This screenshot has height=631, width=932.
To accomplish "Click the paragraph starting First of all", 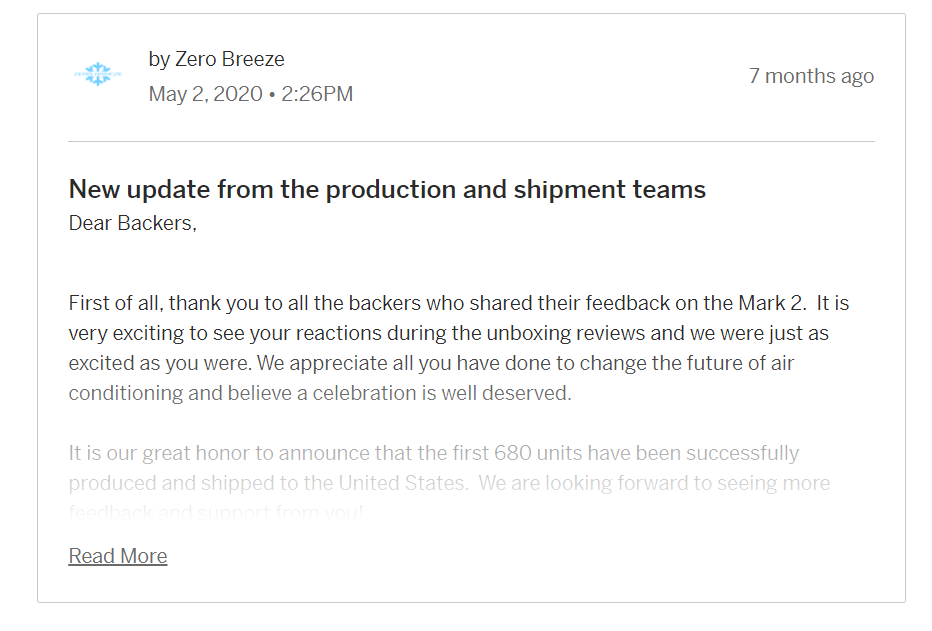I will click(x=458, y=348).
